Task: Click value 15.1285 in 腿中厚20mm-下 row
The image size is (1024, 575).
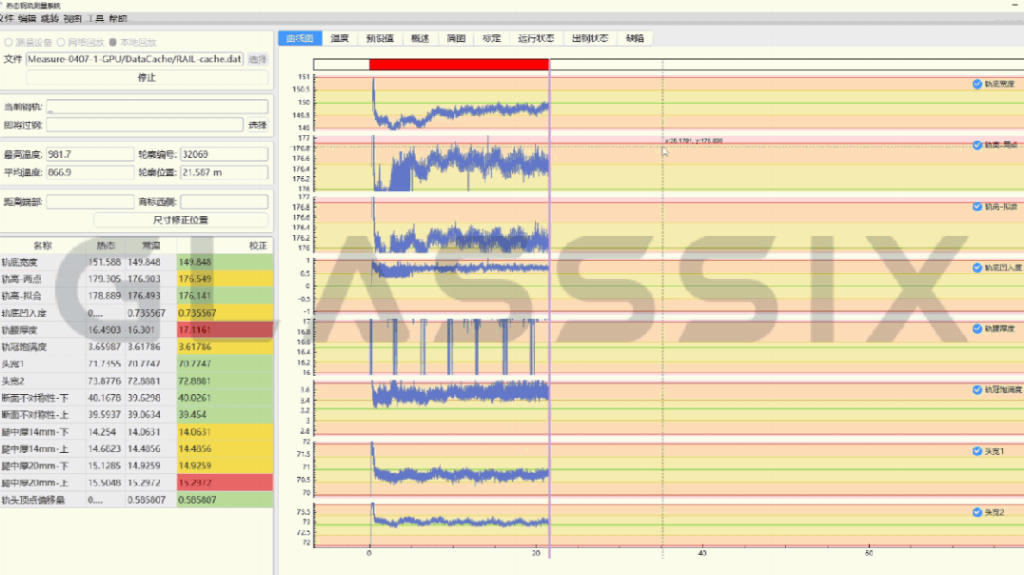Action: point(104,466)
